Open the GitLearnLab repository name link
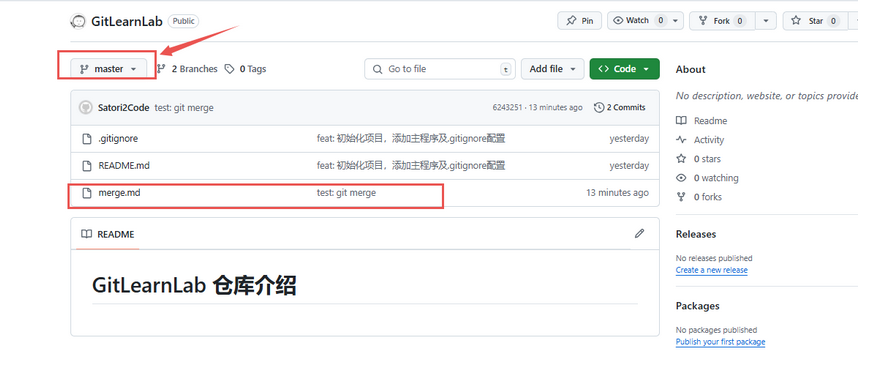The height and width of the screenshot is (371, 871). click(126, 21)
